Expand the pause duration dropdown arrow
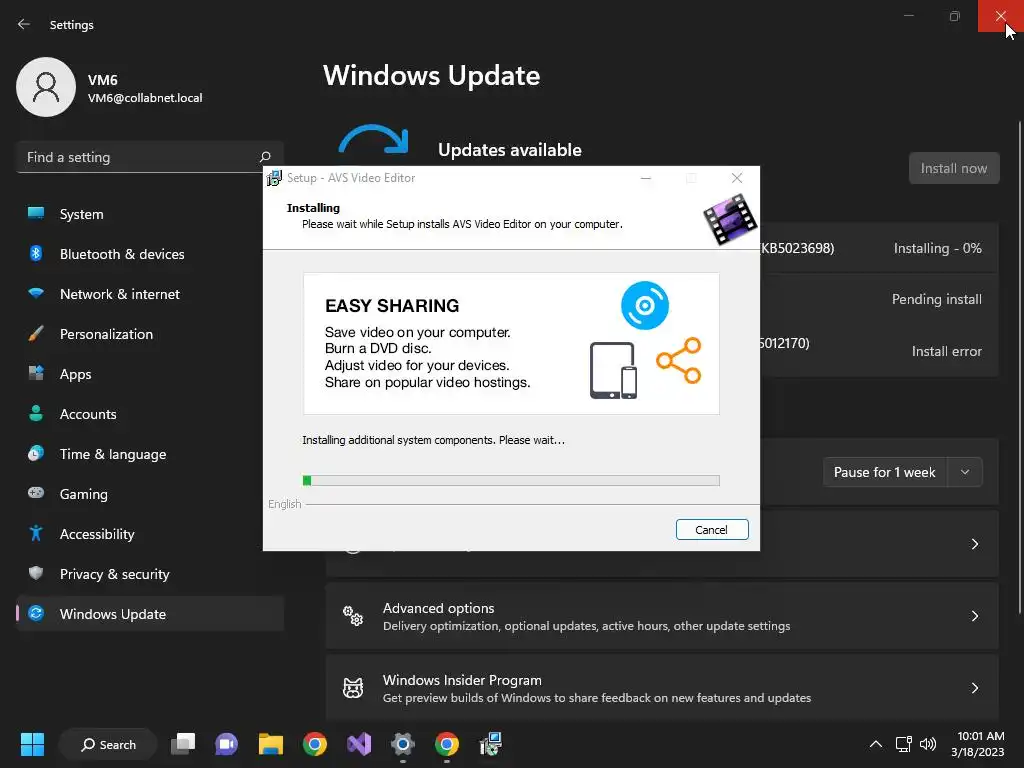 (x=965, y=472)
